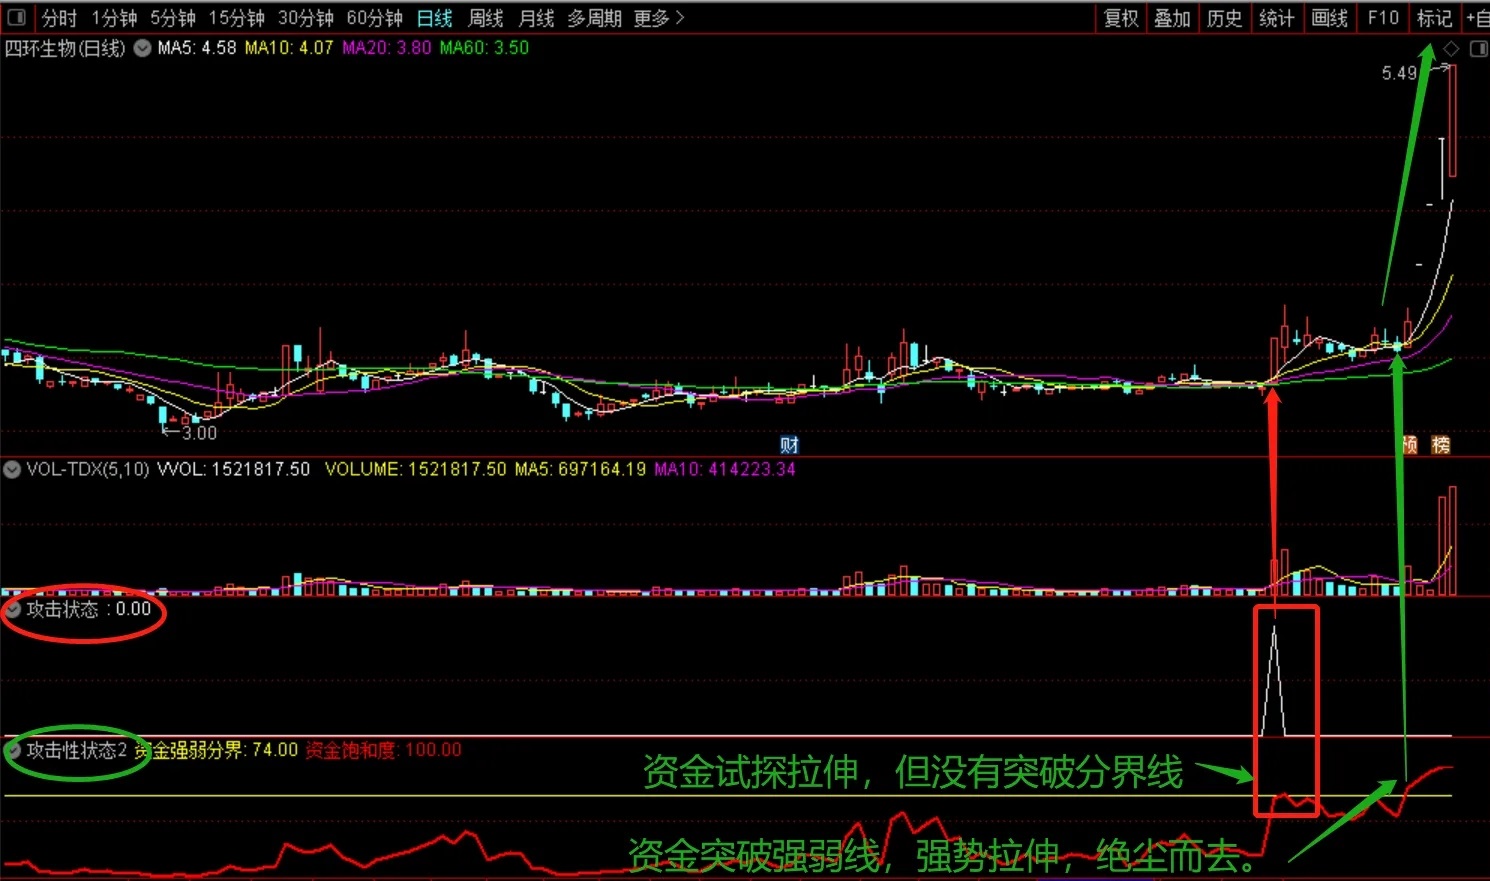
Task: Toggle the indicator circle next to 四环生物(日线)
Action: pos(143,48)
